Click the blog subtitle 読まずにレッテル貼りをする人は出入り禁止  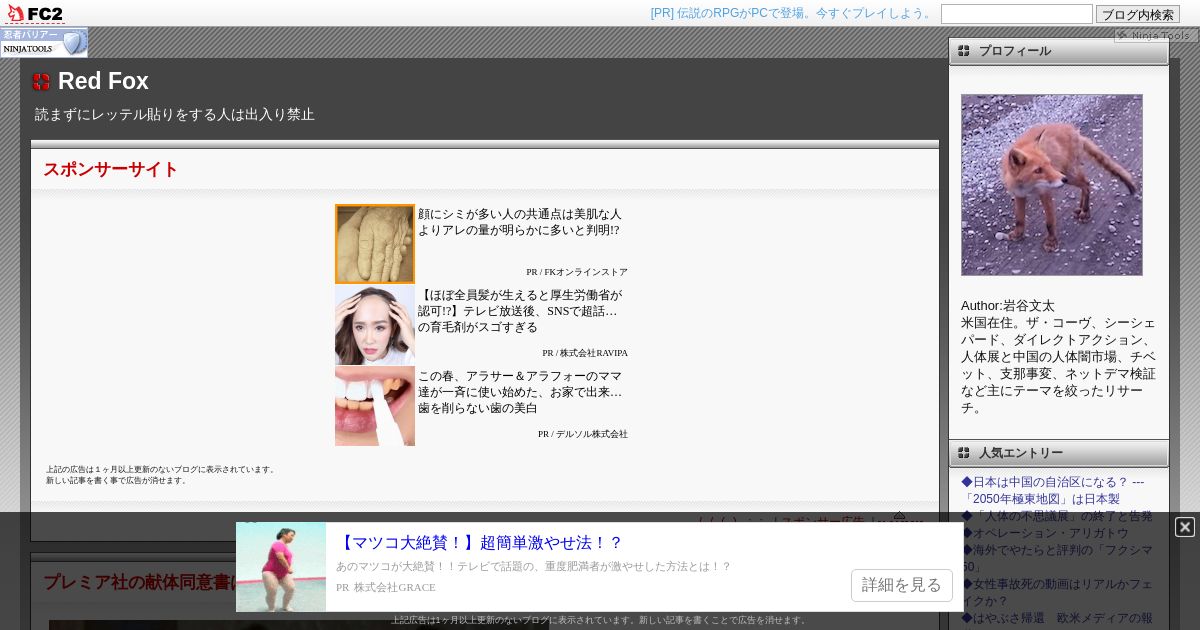point(175,114)
